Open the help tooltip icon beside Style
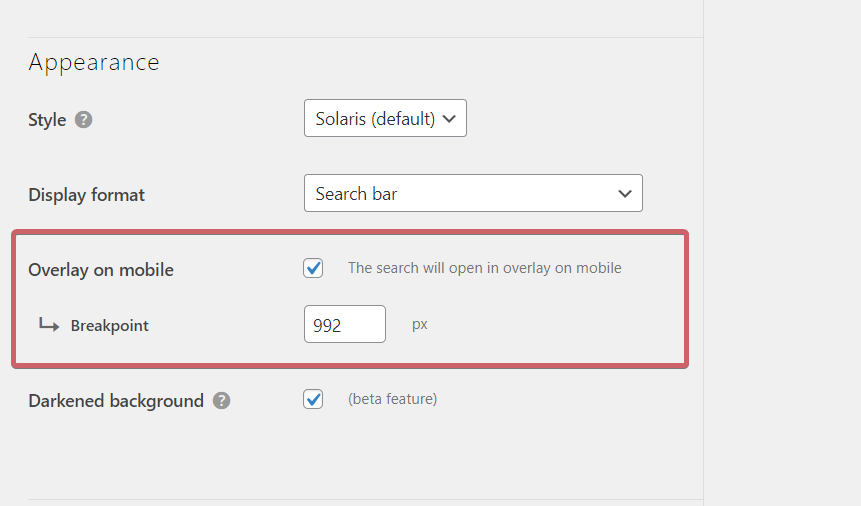 click(x=83, y=119)
